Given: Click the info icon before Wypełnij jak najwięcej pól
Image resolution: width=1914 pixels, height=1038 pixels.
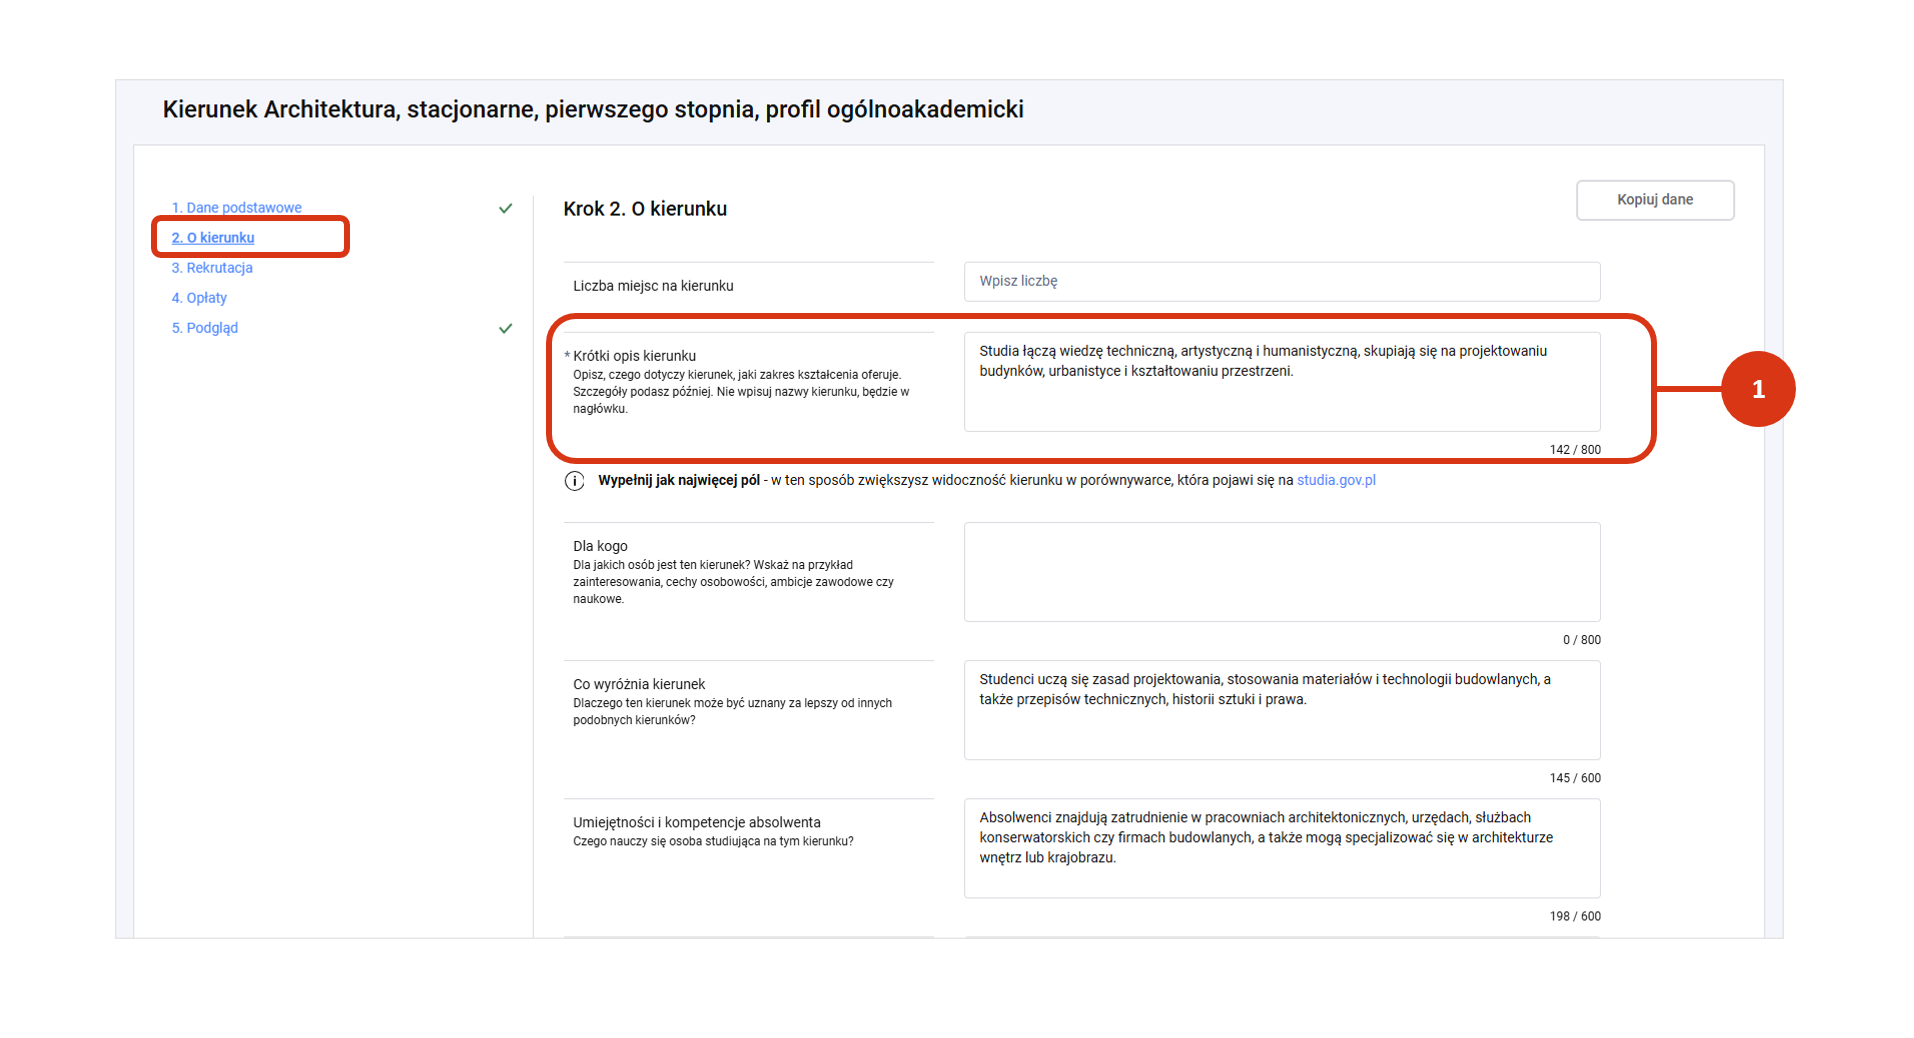Looking at the screenshot, I should [x=574, y=481].
